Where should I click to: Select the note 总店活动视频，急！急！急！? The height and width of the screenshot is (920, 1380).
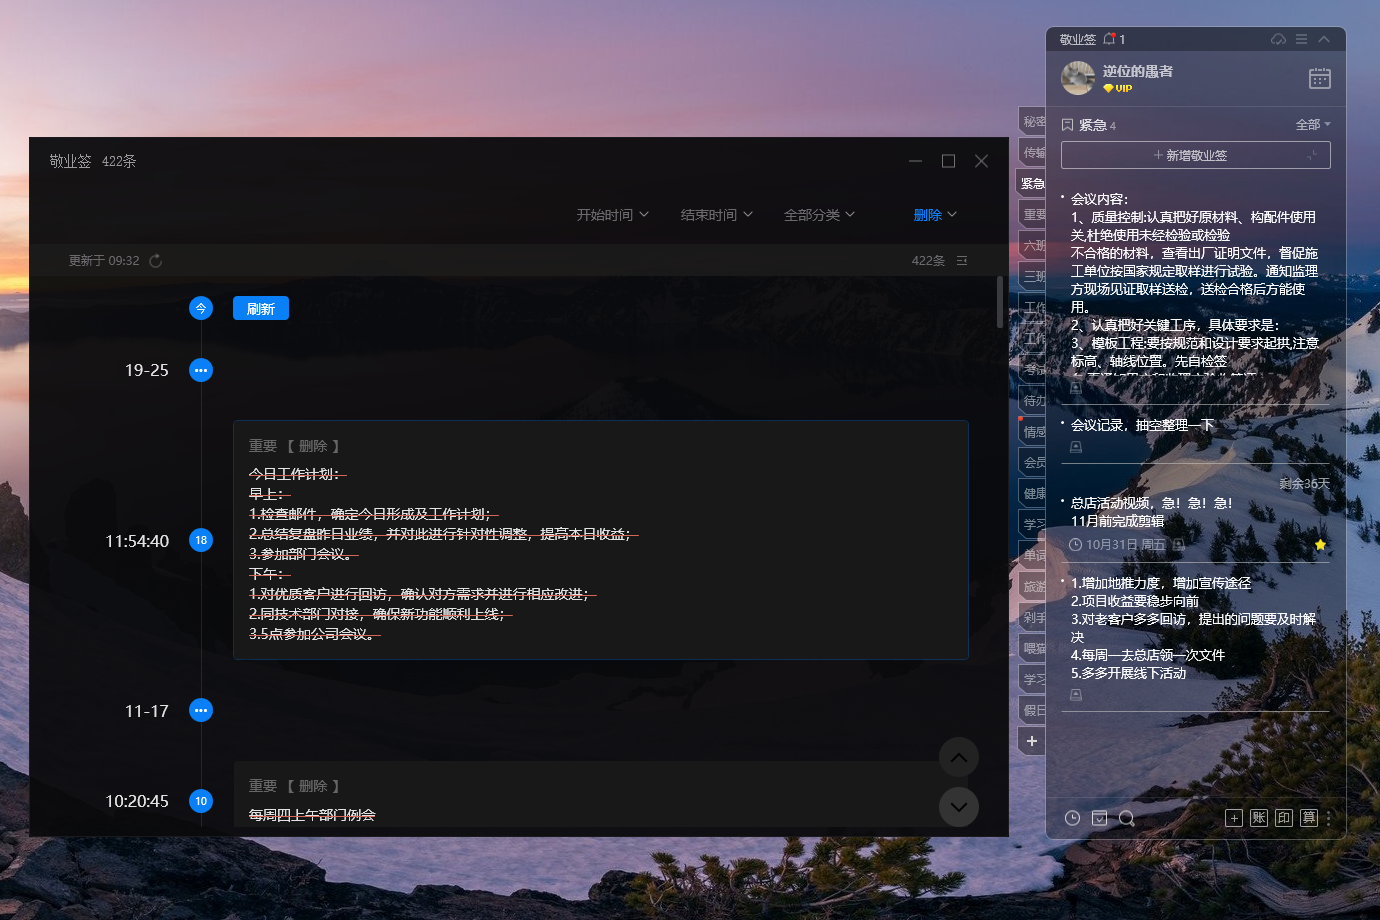point(1152,503)
